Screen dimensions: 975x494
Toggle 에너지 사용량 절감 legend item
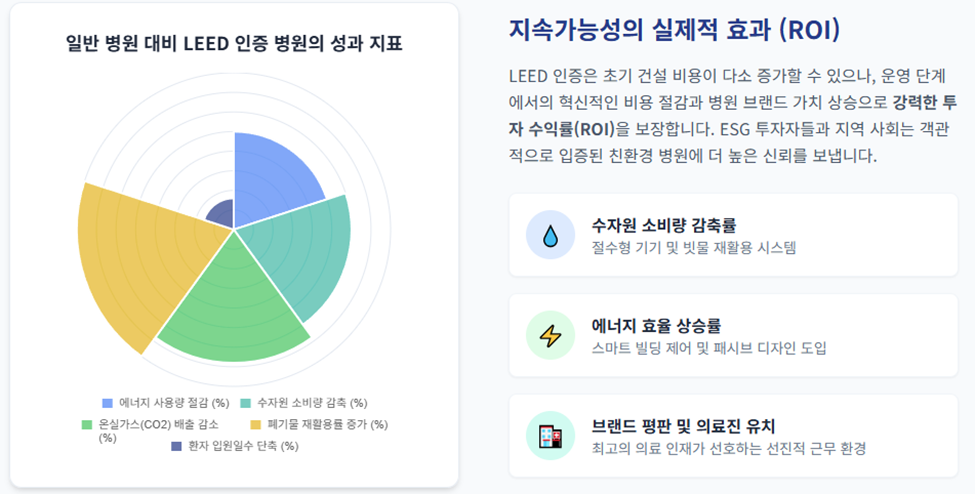coord(166,403)
